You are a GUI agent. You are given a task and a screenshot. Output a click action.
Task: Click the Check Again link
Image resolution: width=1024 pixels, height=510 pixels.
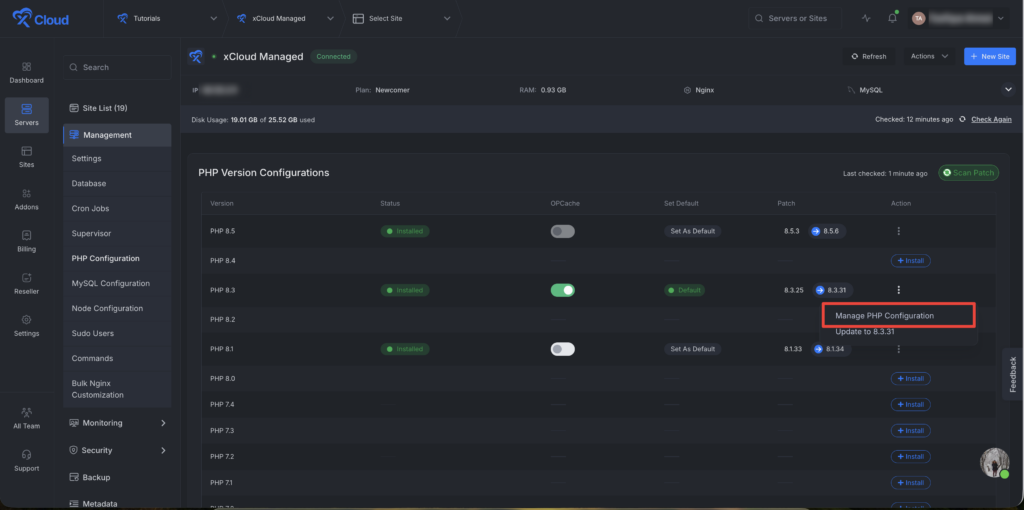(991, 119)
